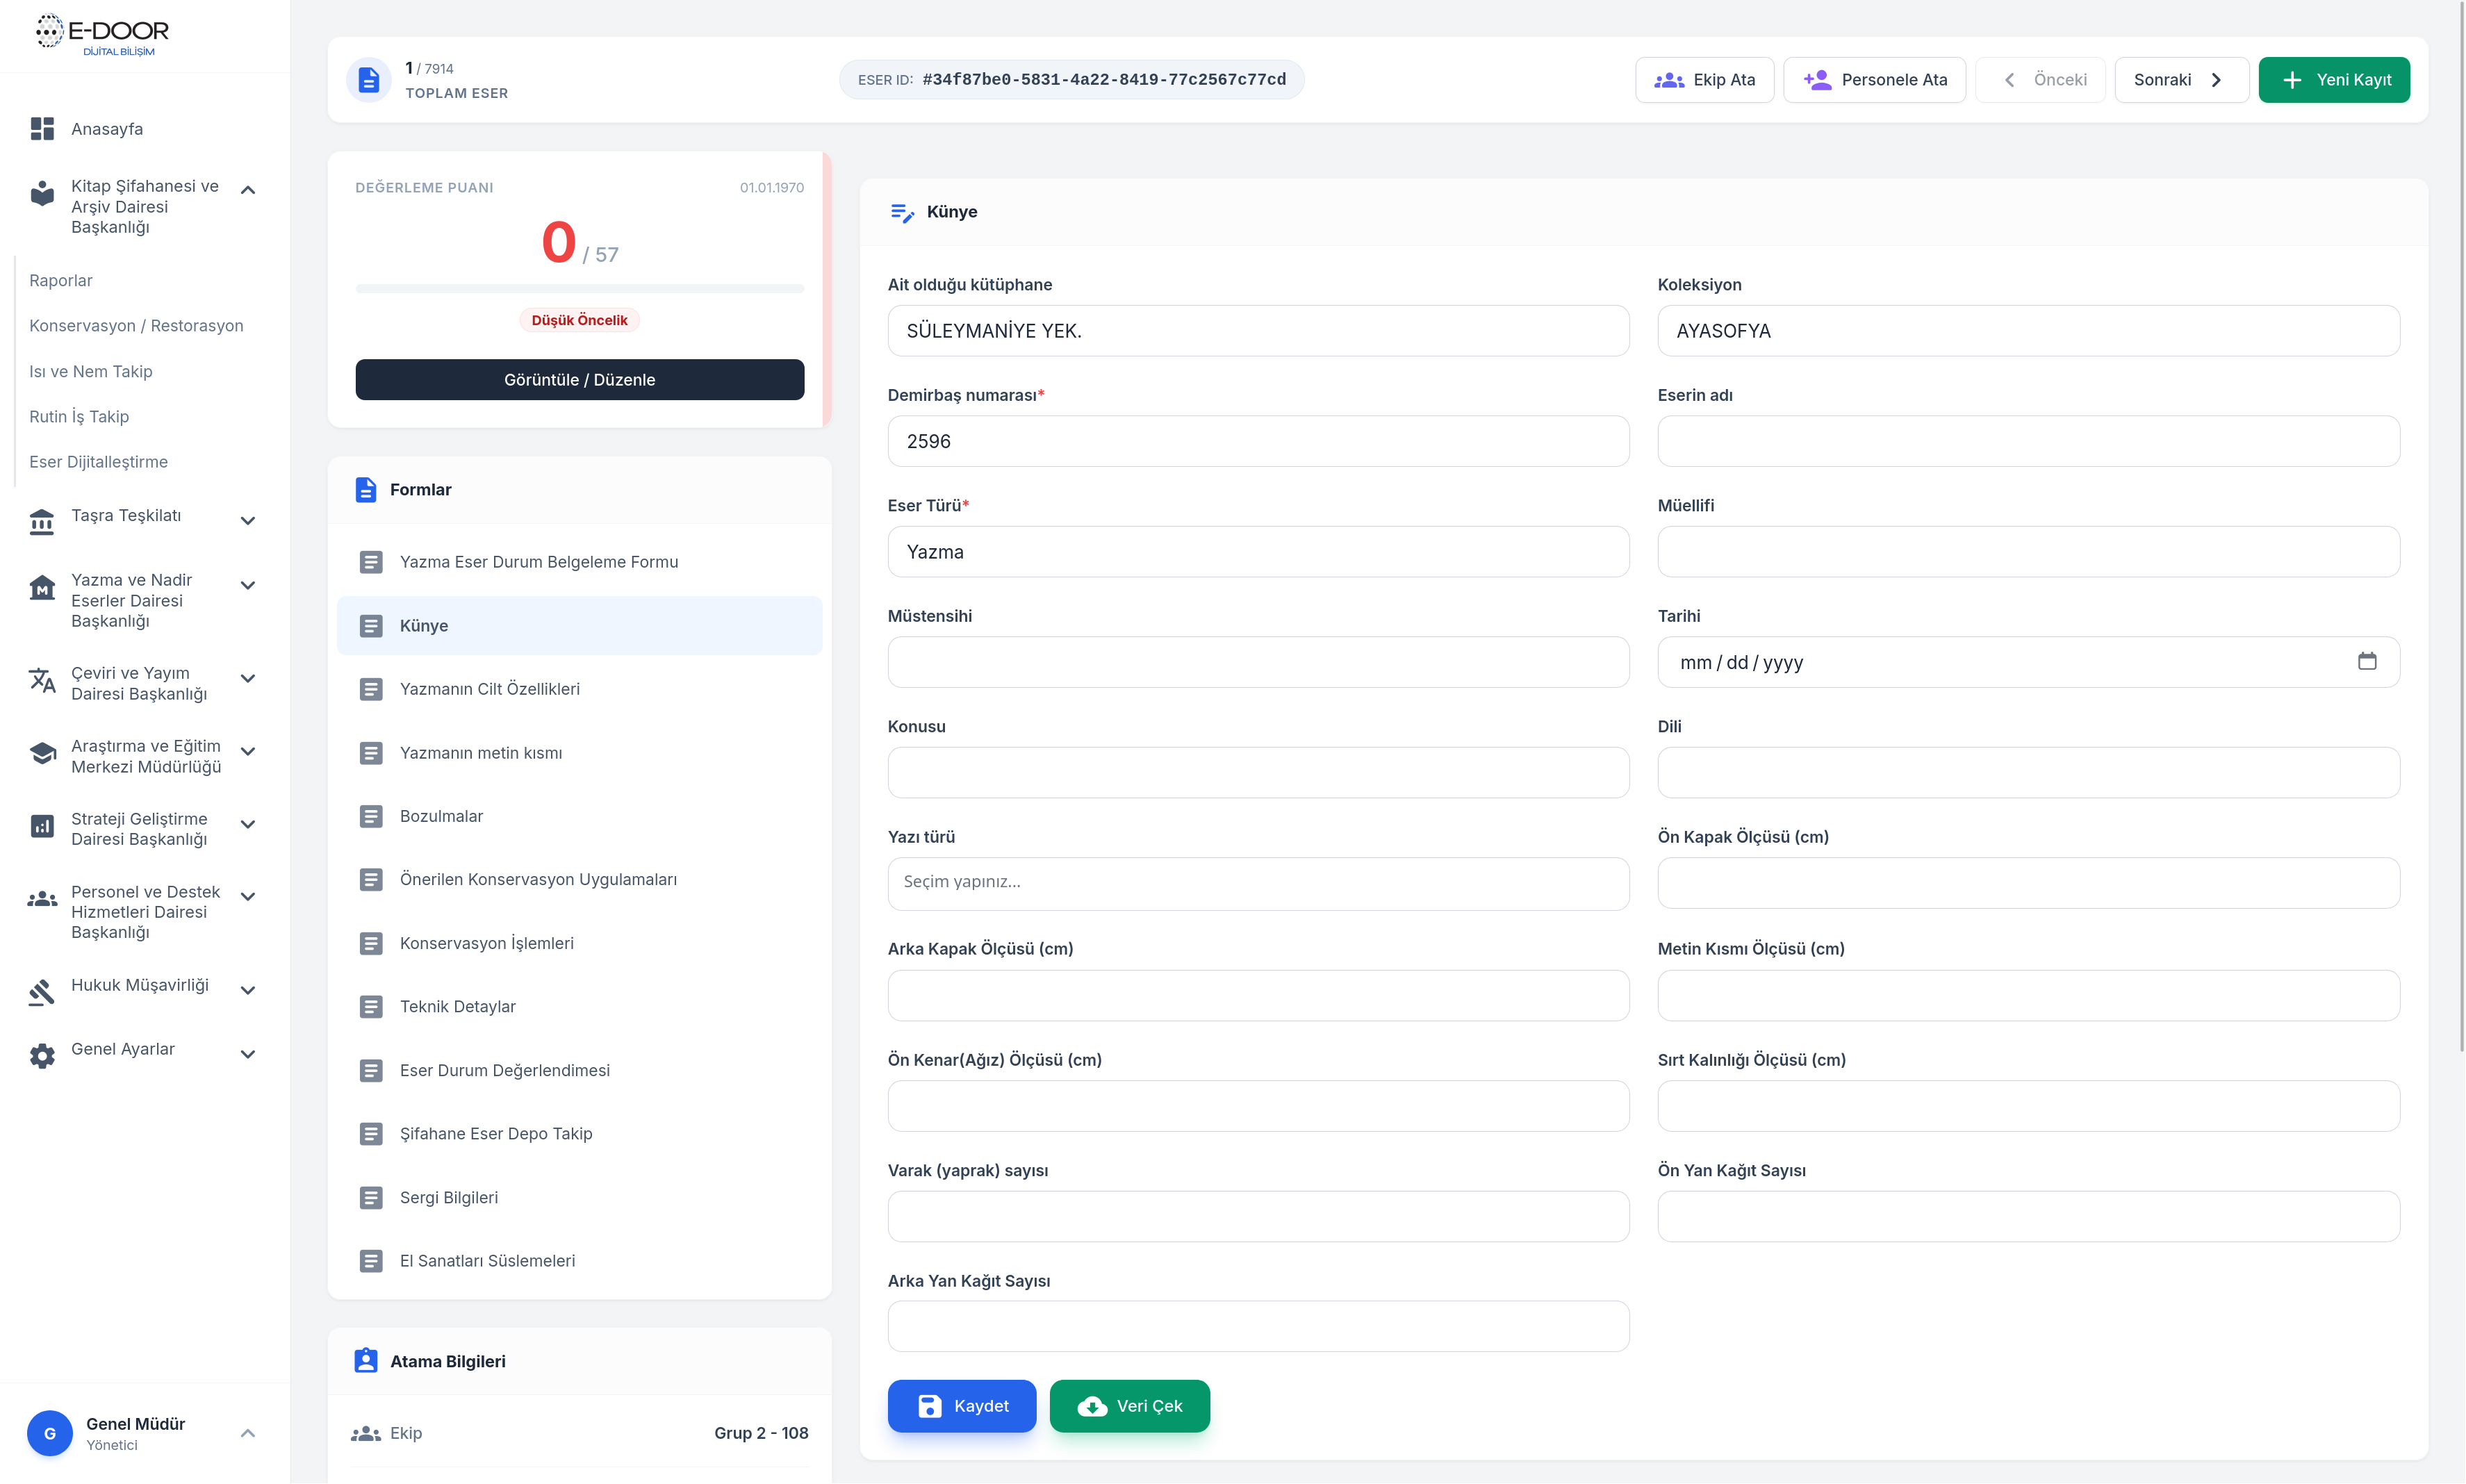
Task: Click the Personele Ata button
Action: click(x=1874, y=80)
